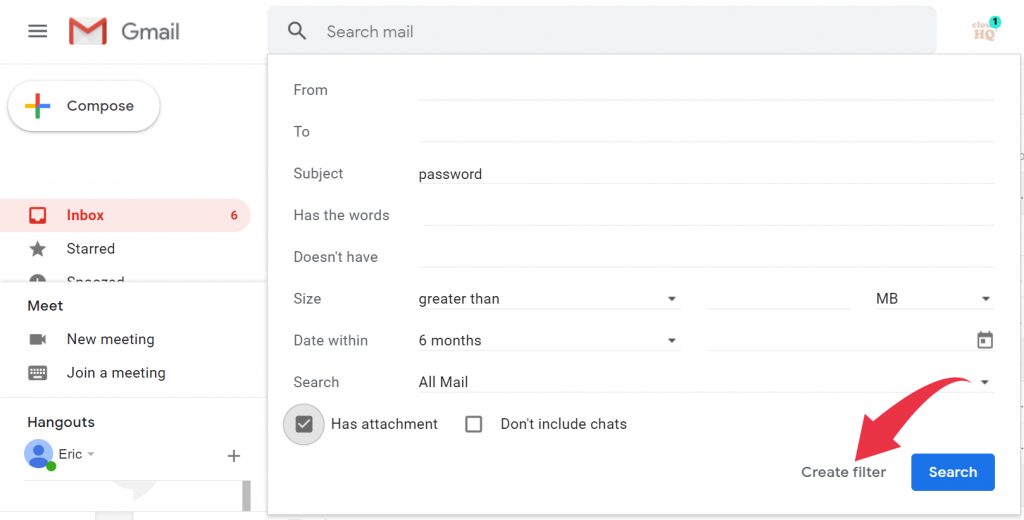
Task: Click into the From input field
Action: tap(707, 90)
